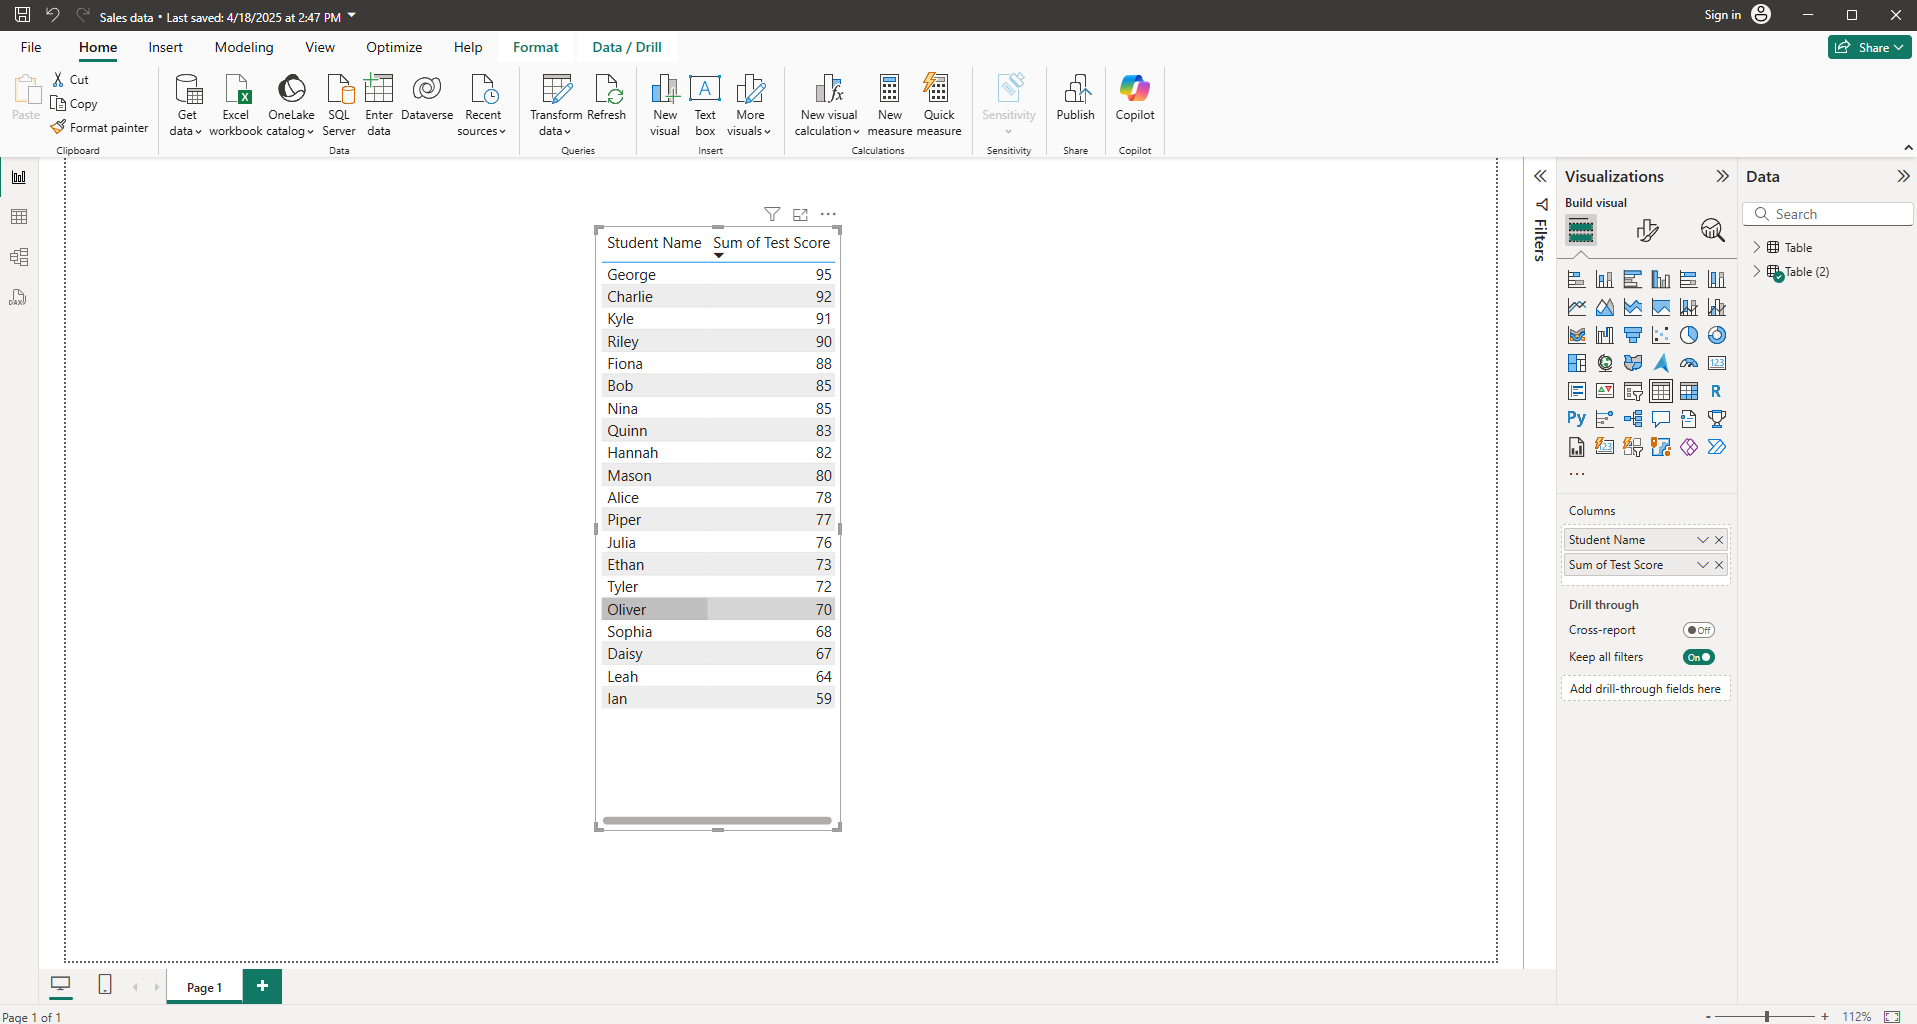
Task: Open Student Name field dropdown chevron
Action: (x=1702, y=540)
